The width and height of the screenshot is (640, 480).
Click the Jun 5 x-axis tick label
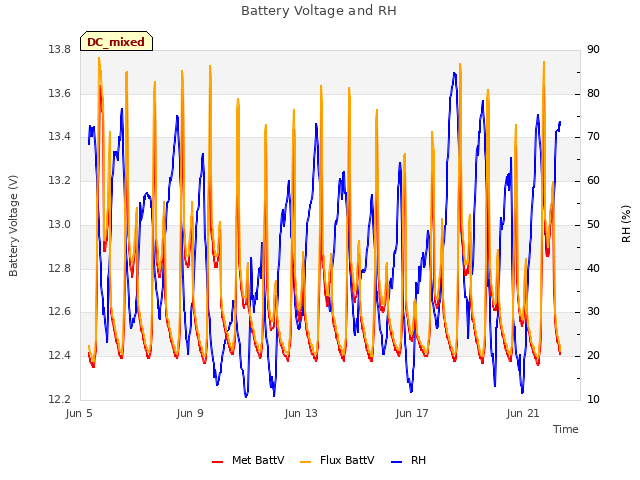click(79, 413)
